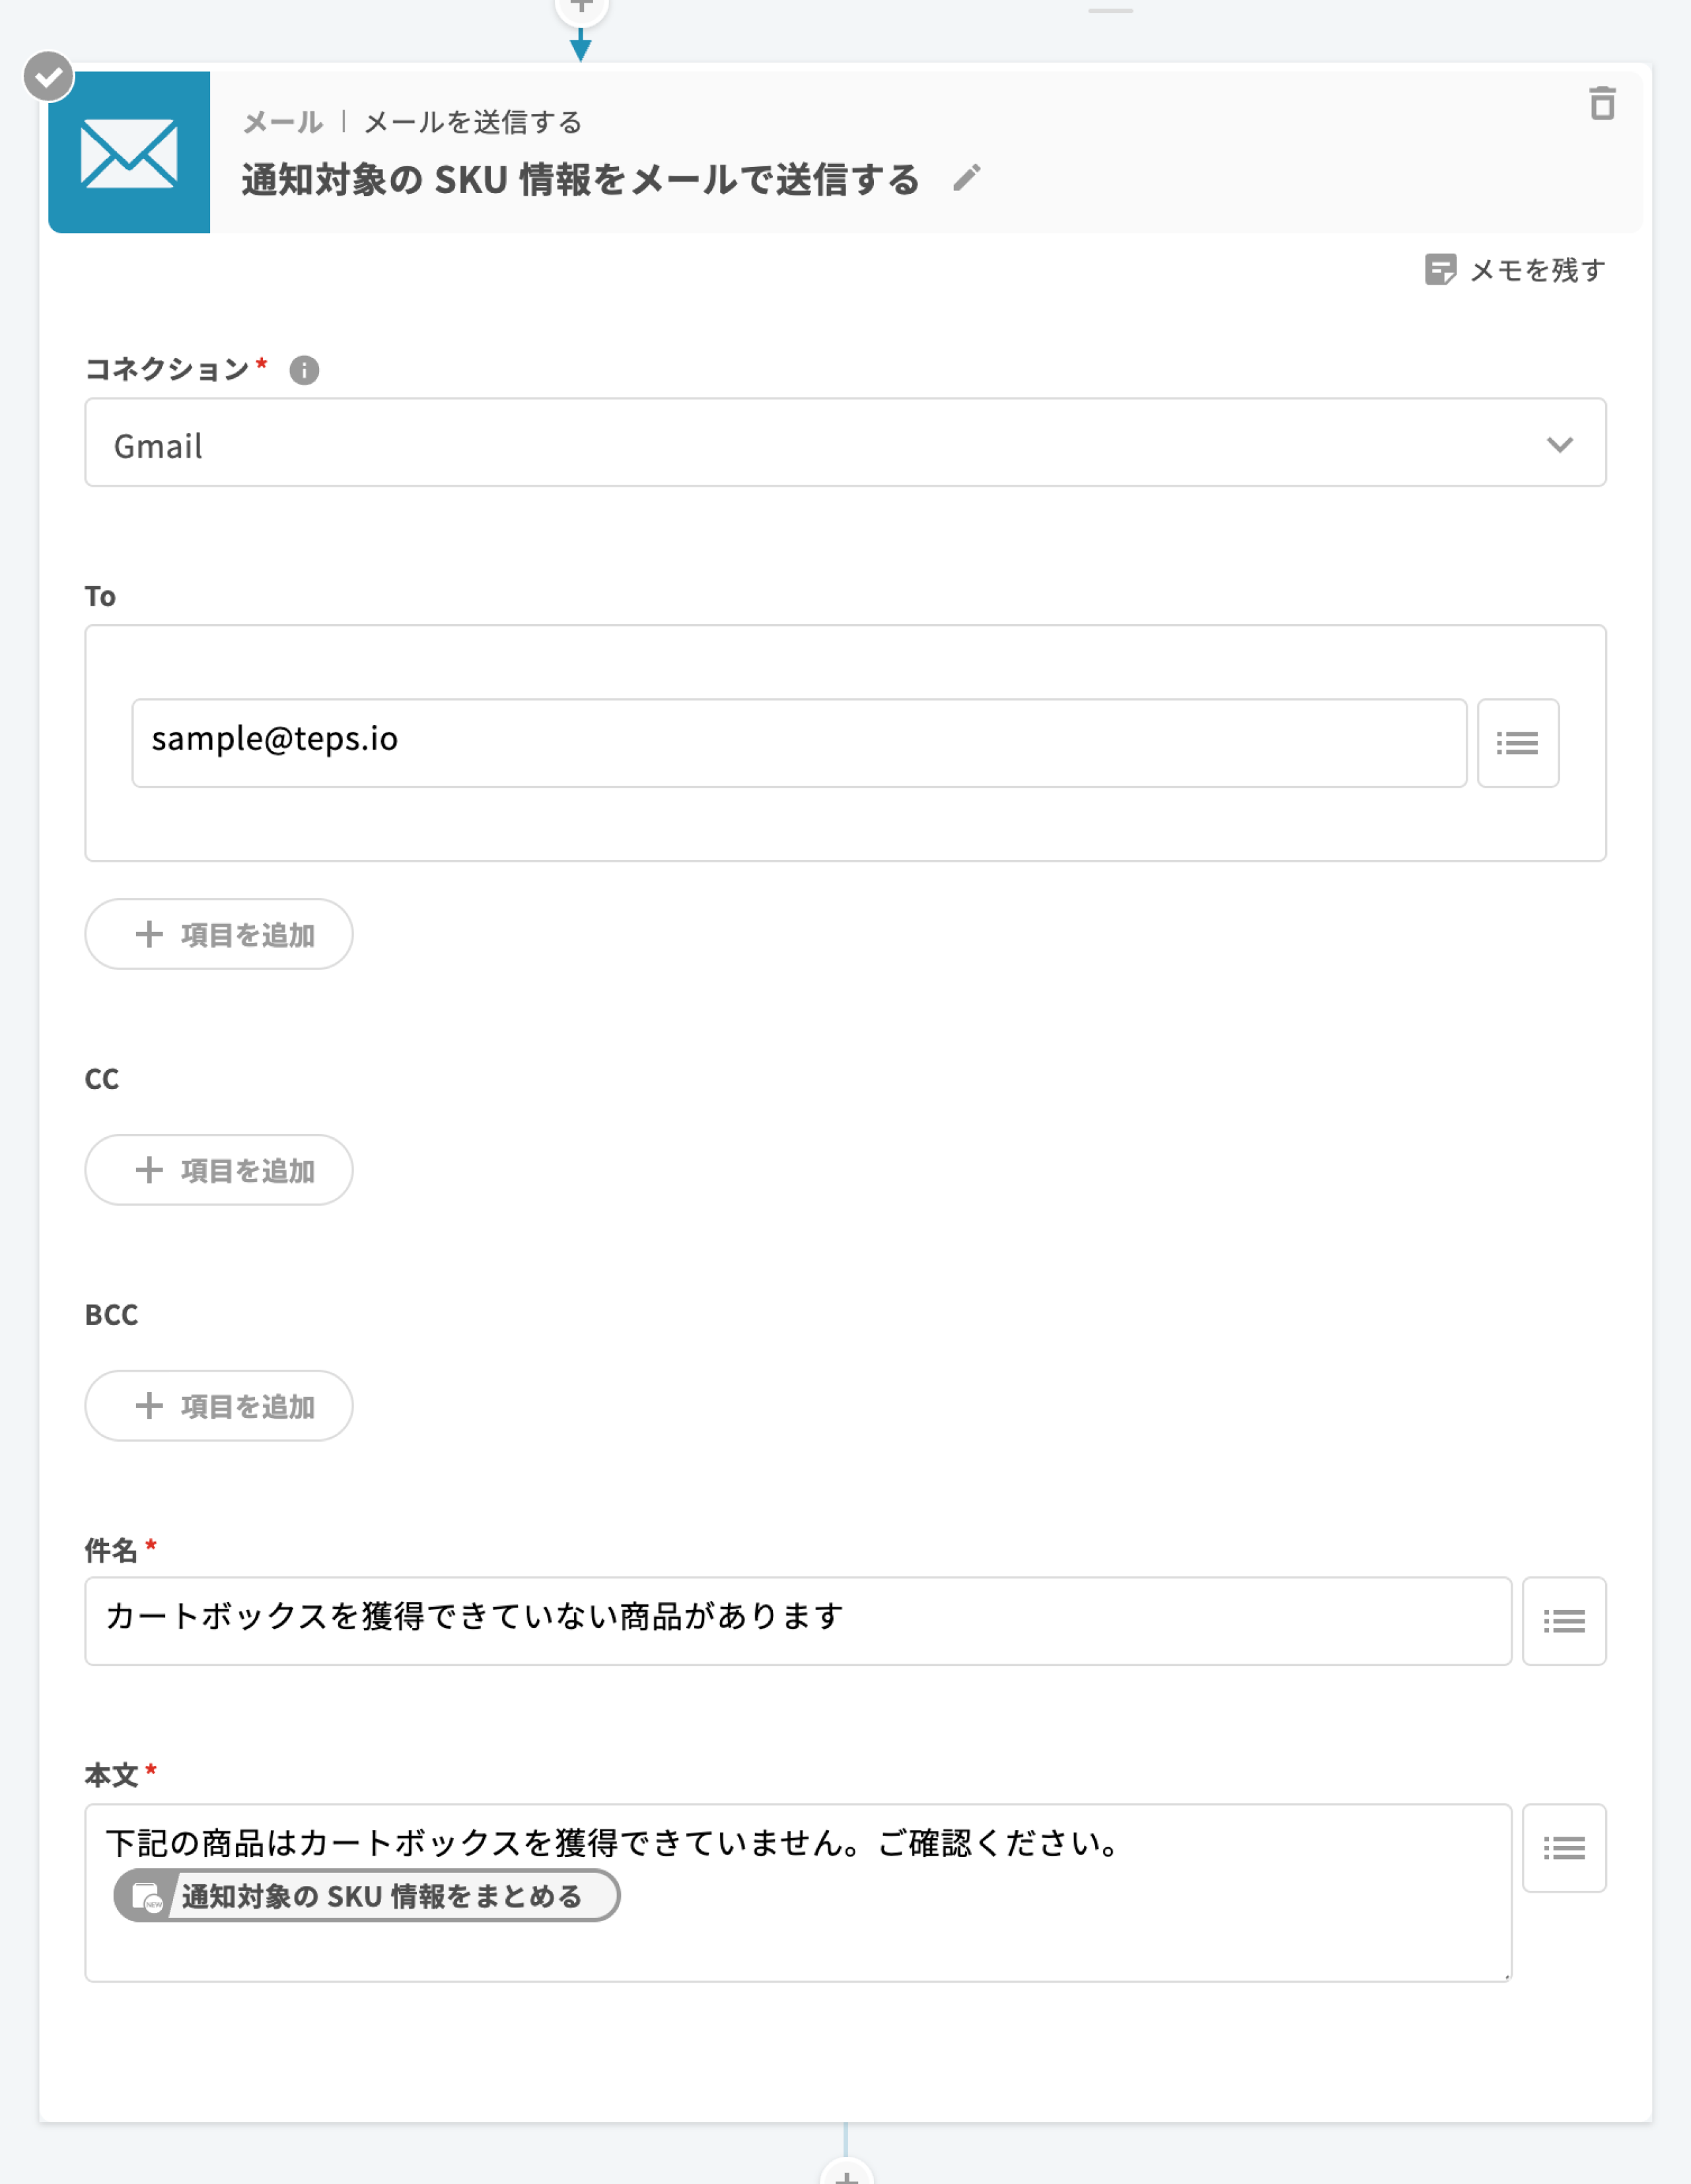Click the trash delete step icon

click(1602, 103)
